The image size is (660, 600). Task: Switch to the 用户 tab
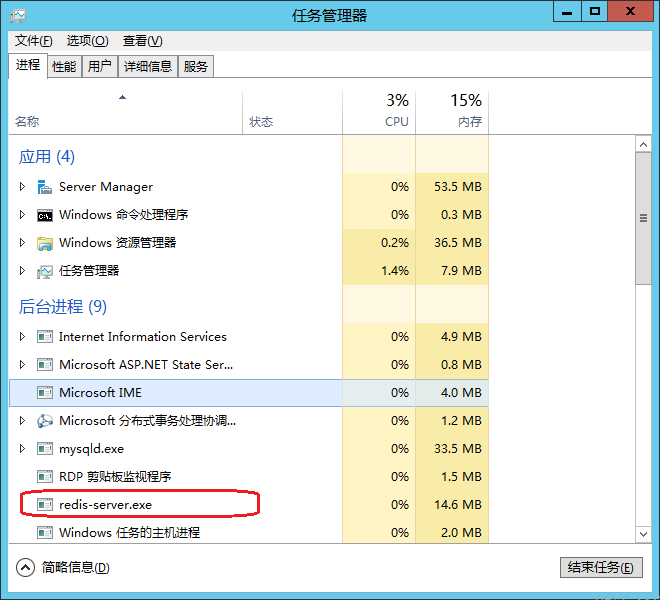(99, 67)
